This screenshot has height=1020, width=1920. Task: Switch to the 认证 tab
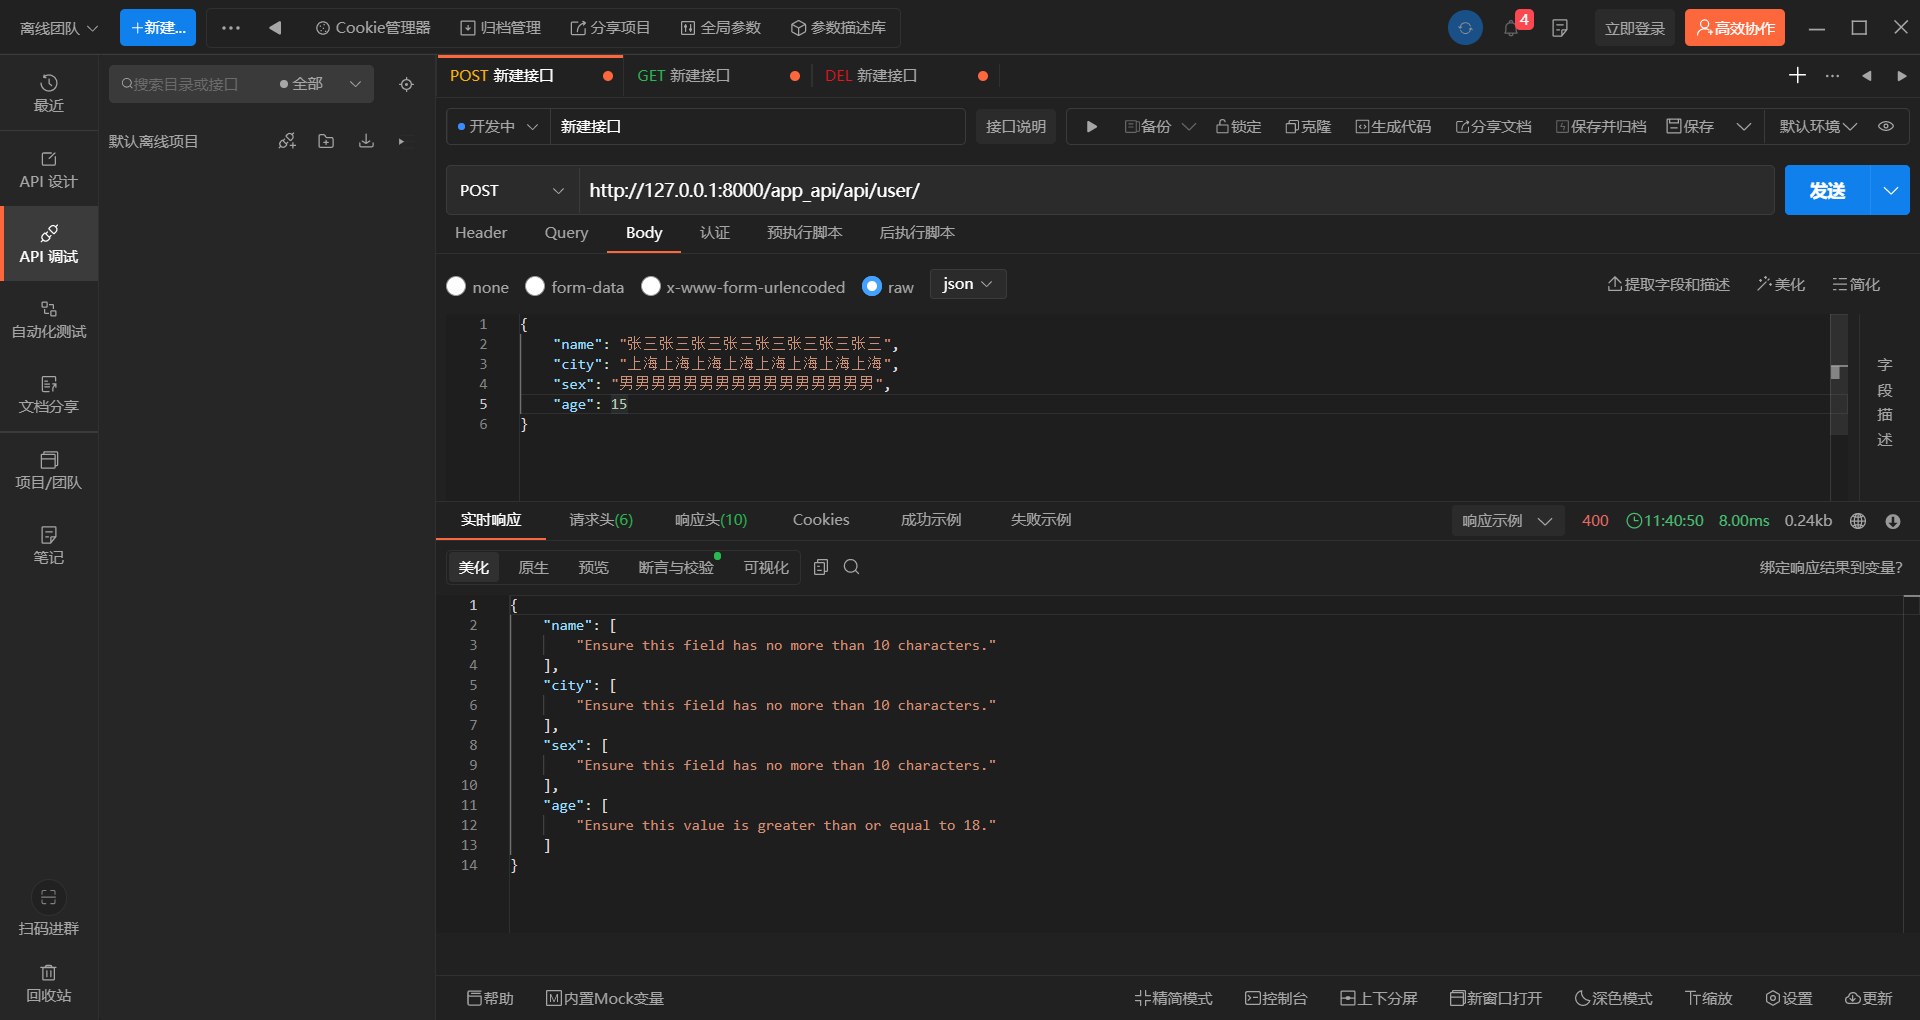pyautogui.click(x=714, y=232)
